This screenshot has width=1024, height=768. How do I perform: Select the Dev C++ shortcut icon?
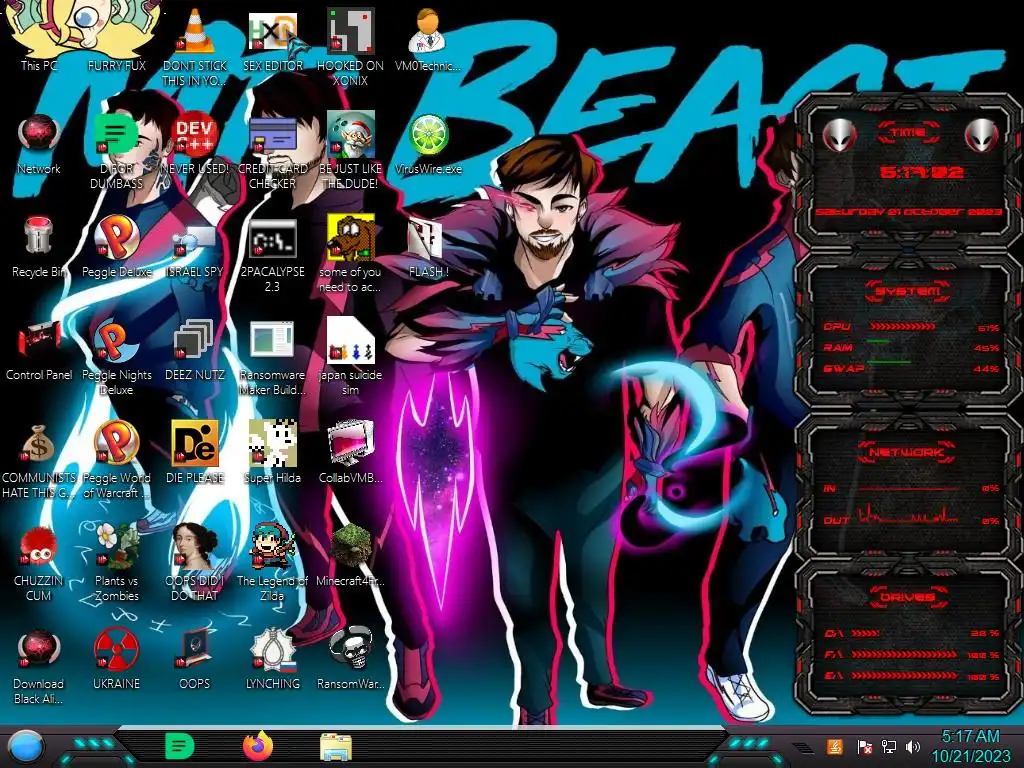click(195, 134)
